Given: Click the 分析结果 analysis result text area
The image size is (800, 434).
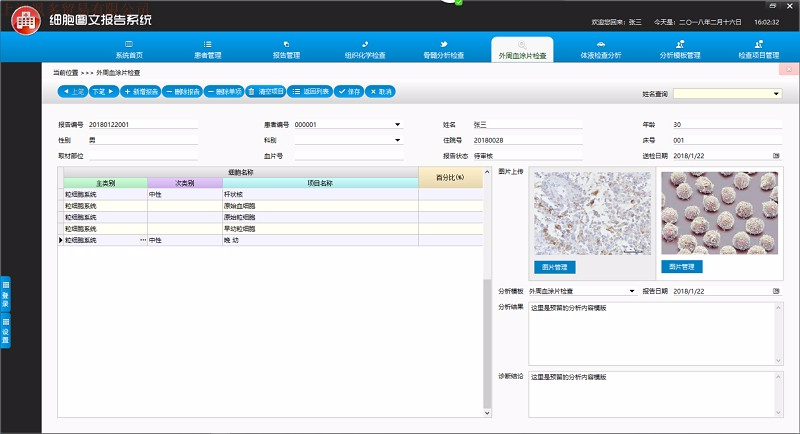Looking at the screenshot, I should pyautogui.click(x=652, y=334).
